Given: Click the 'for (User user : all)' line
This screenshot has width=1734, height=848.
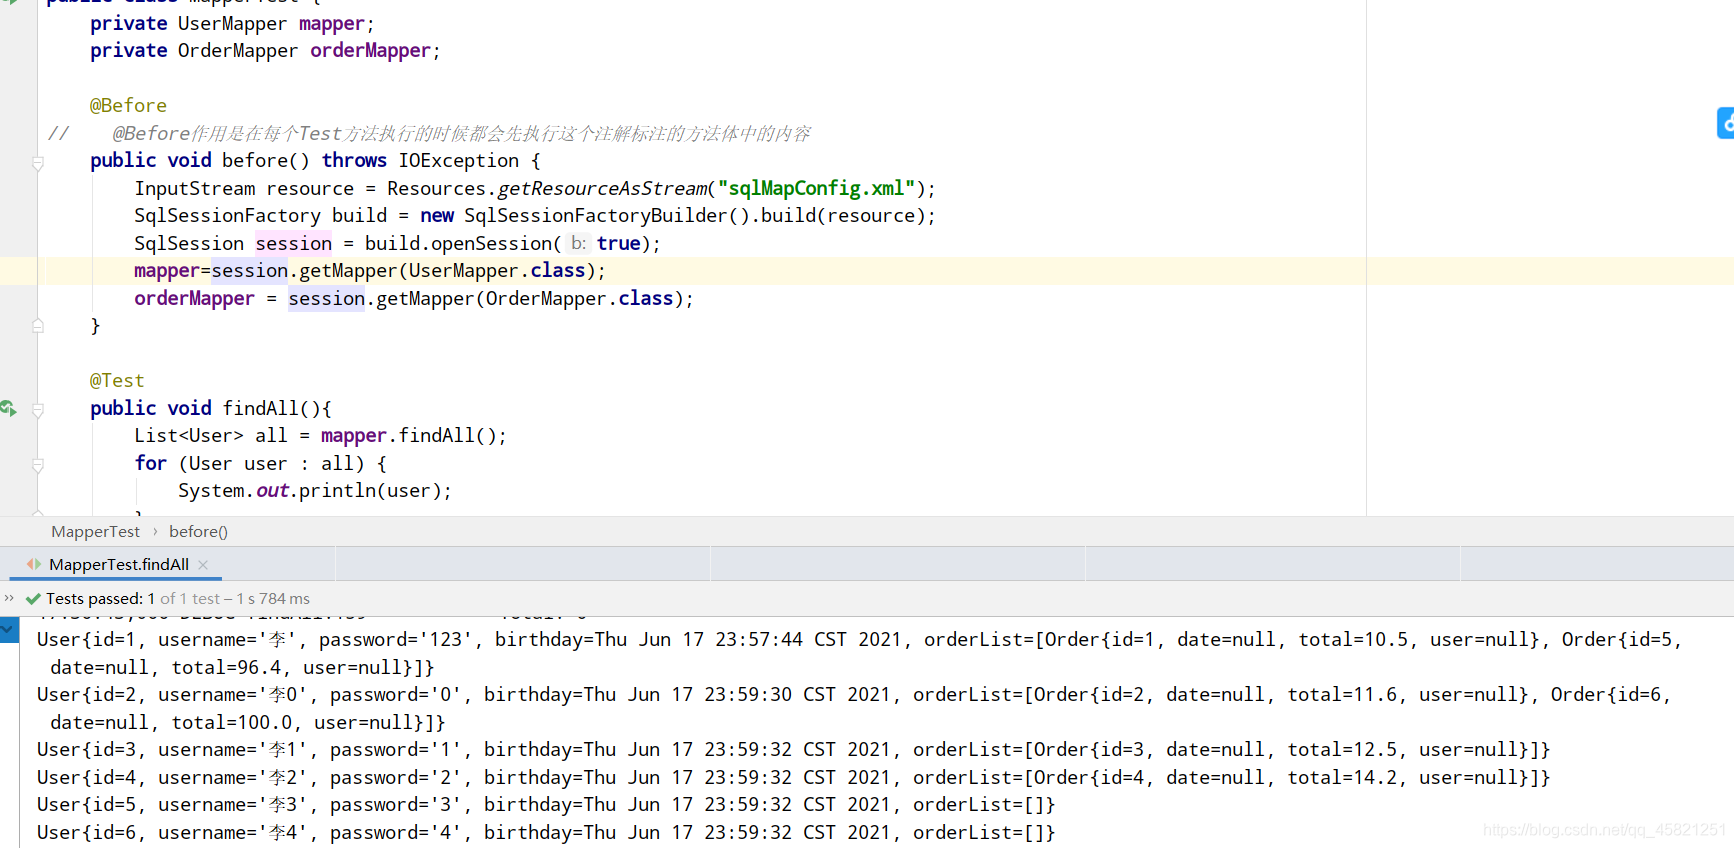Looking at the screenshot, I should tap(260, 464).
